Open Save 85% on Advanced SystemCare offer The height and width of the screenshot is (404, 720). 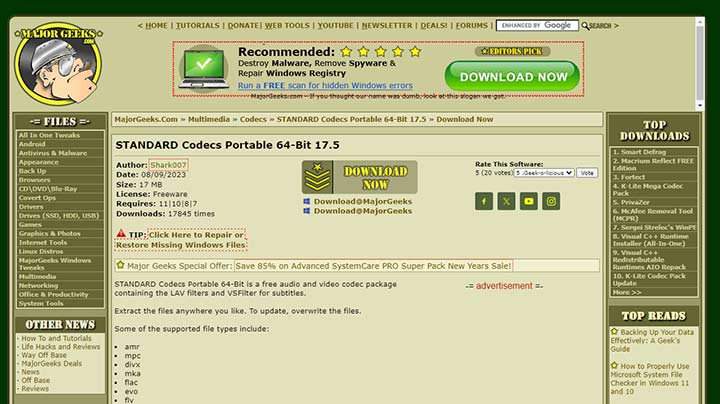point(373,266)
